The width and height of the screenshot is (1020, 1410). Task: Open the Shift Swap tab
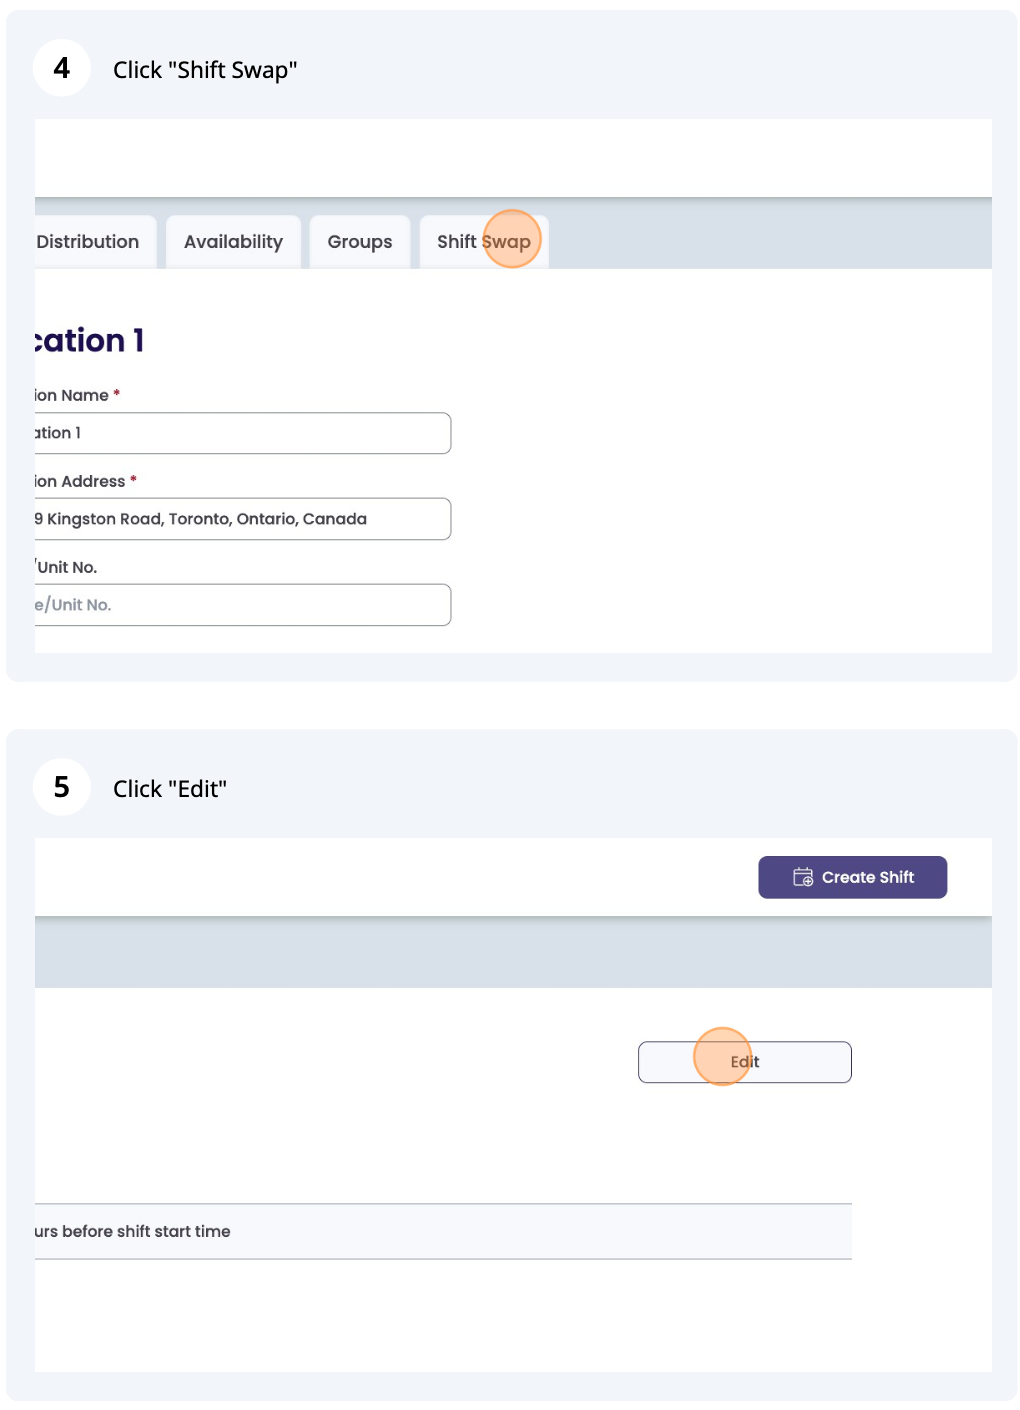point(484,242)
